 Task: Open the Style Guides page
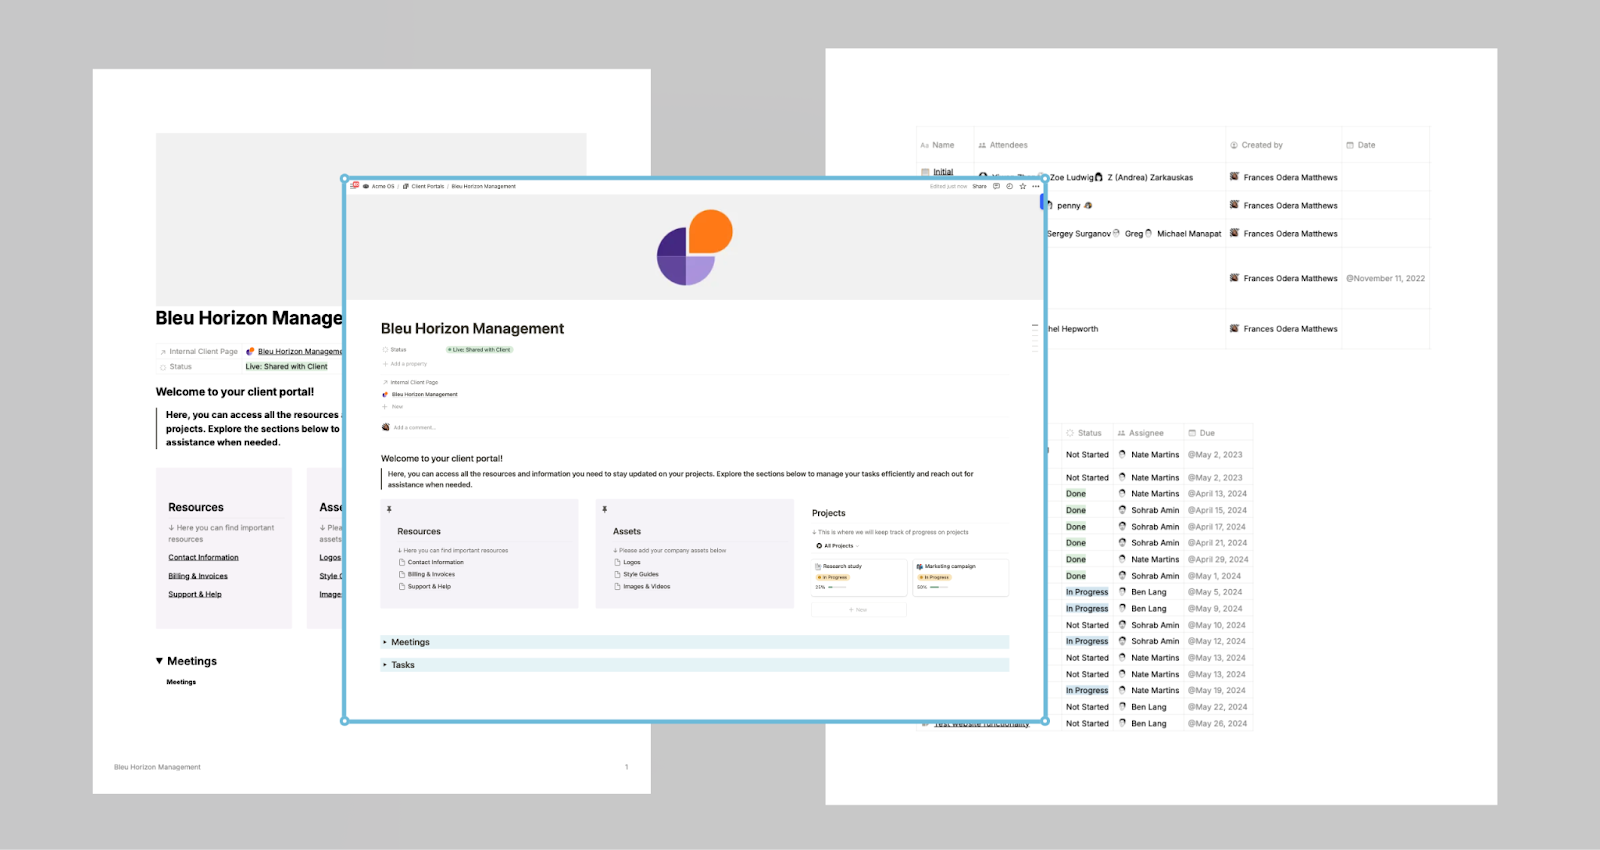tap(641, 574)
